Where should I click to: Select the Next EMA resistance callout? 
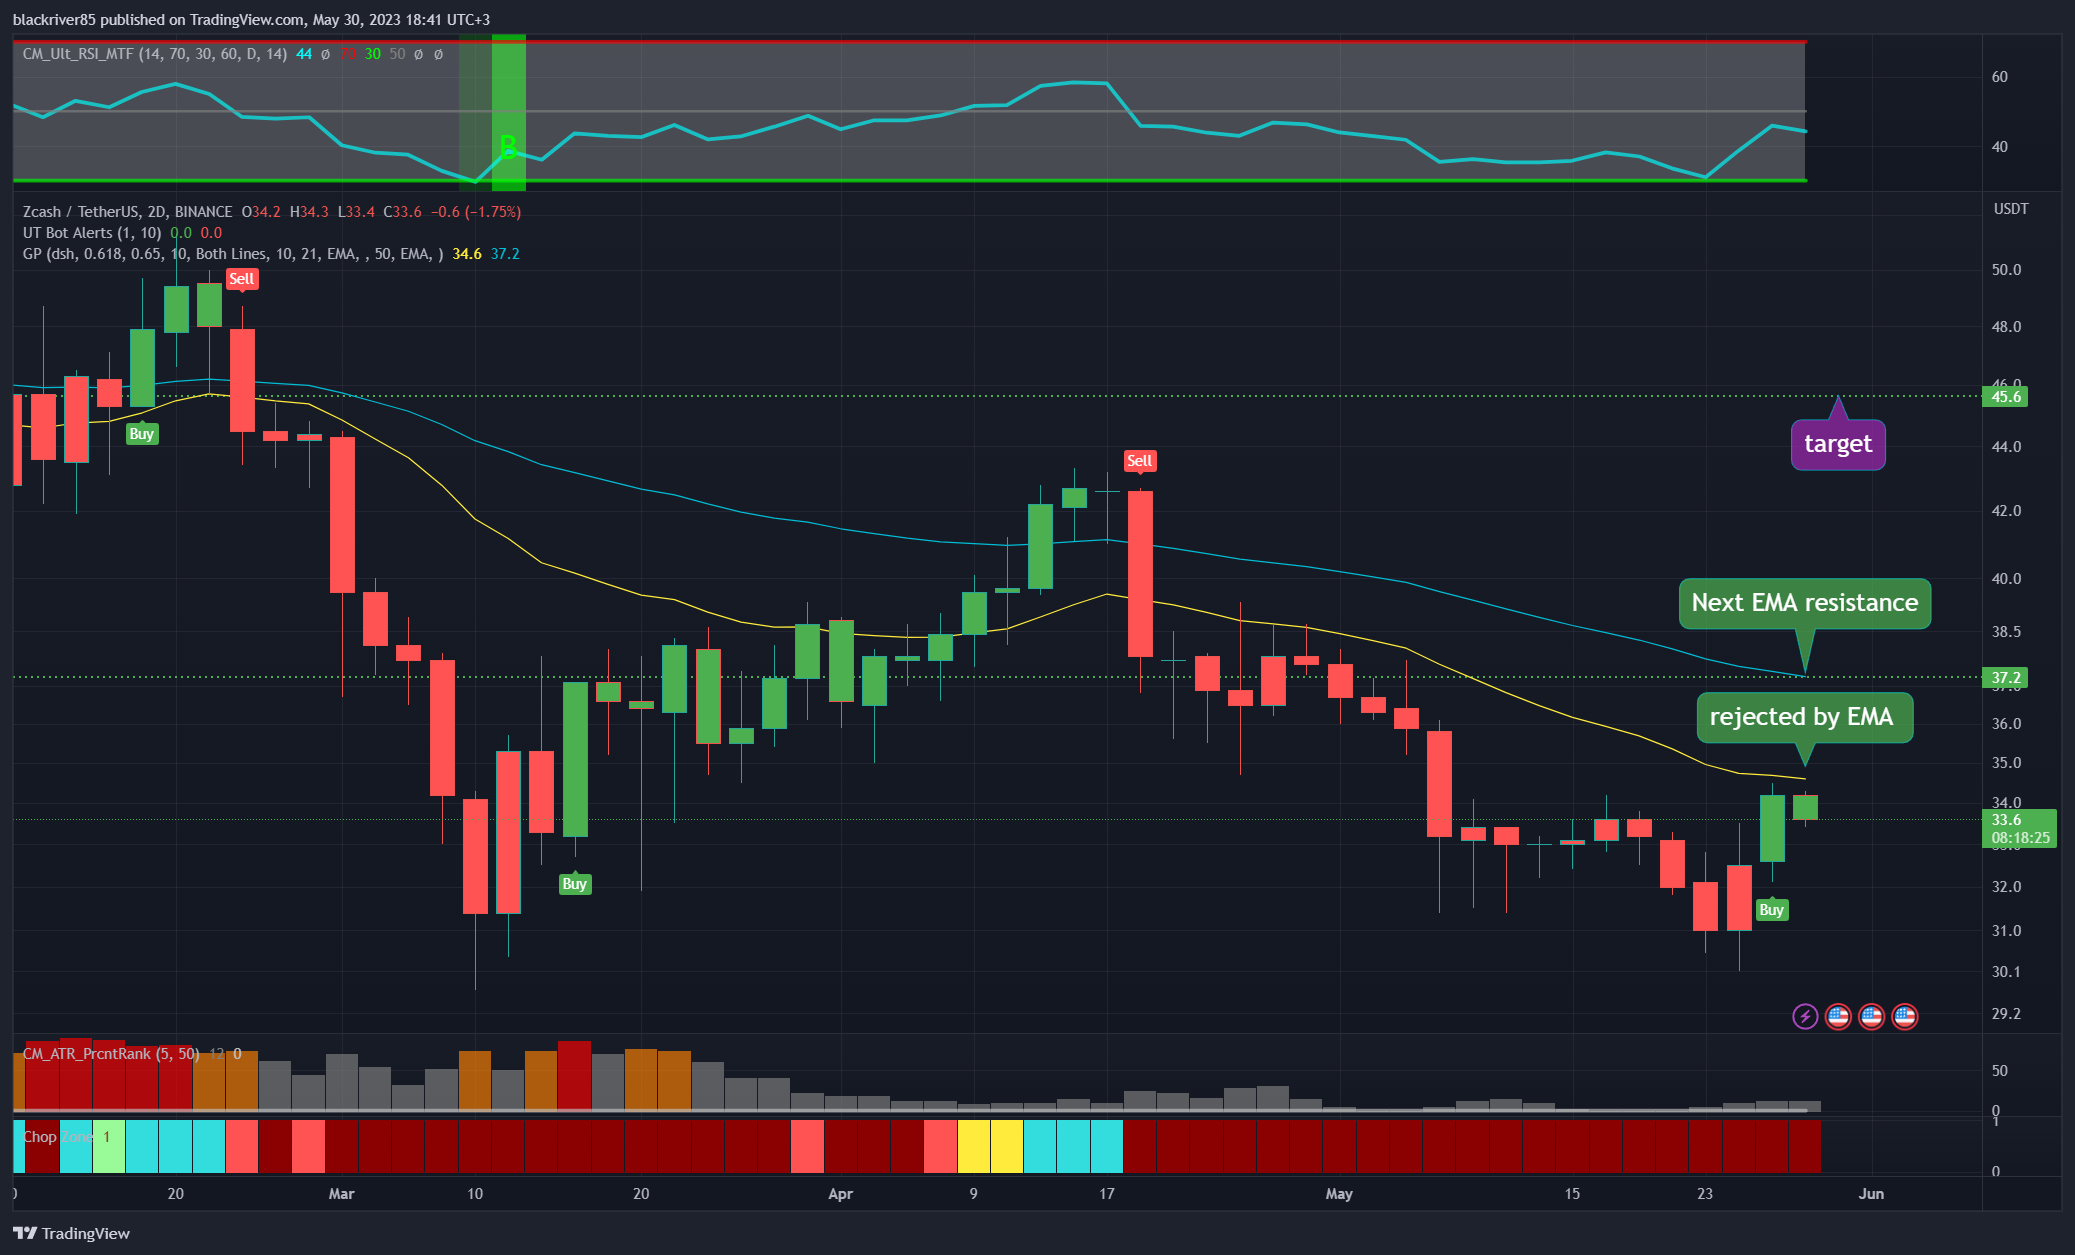(1805, 603)
